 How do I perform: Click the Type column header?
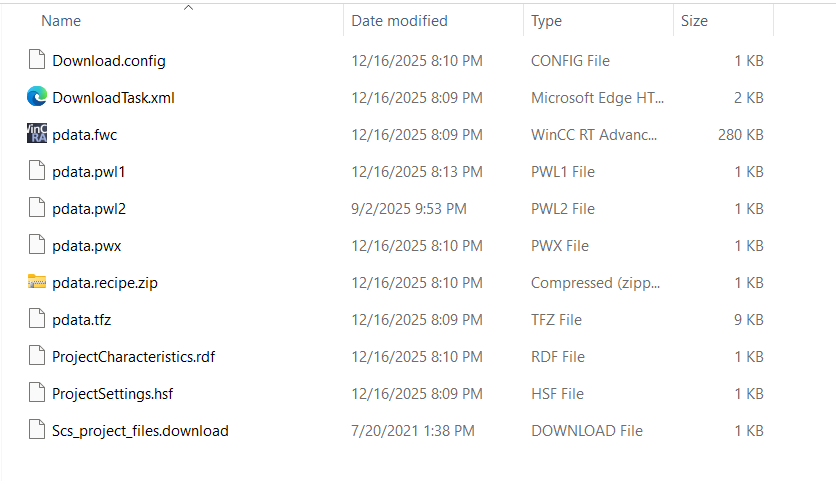pos(546,21)
